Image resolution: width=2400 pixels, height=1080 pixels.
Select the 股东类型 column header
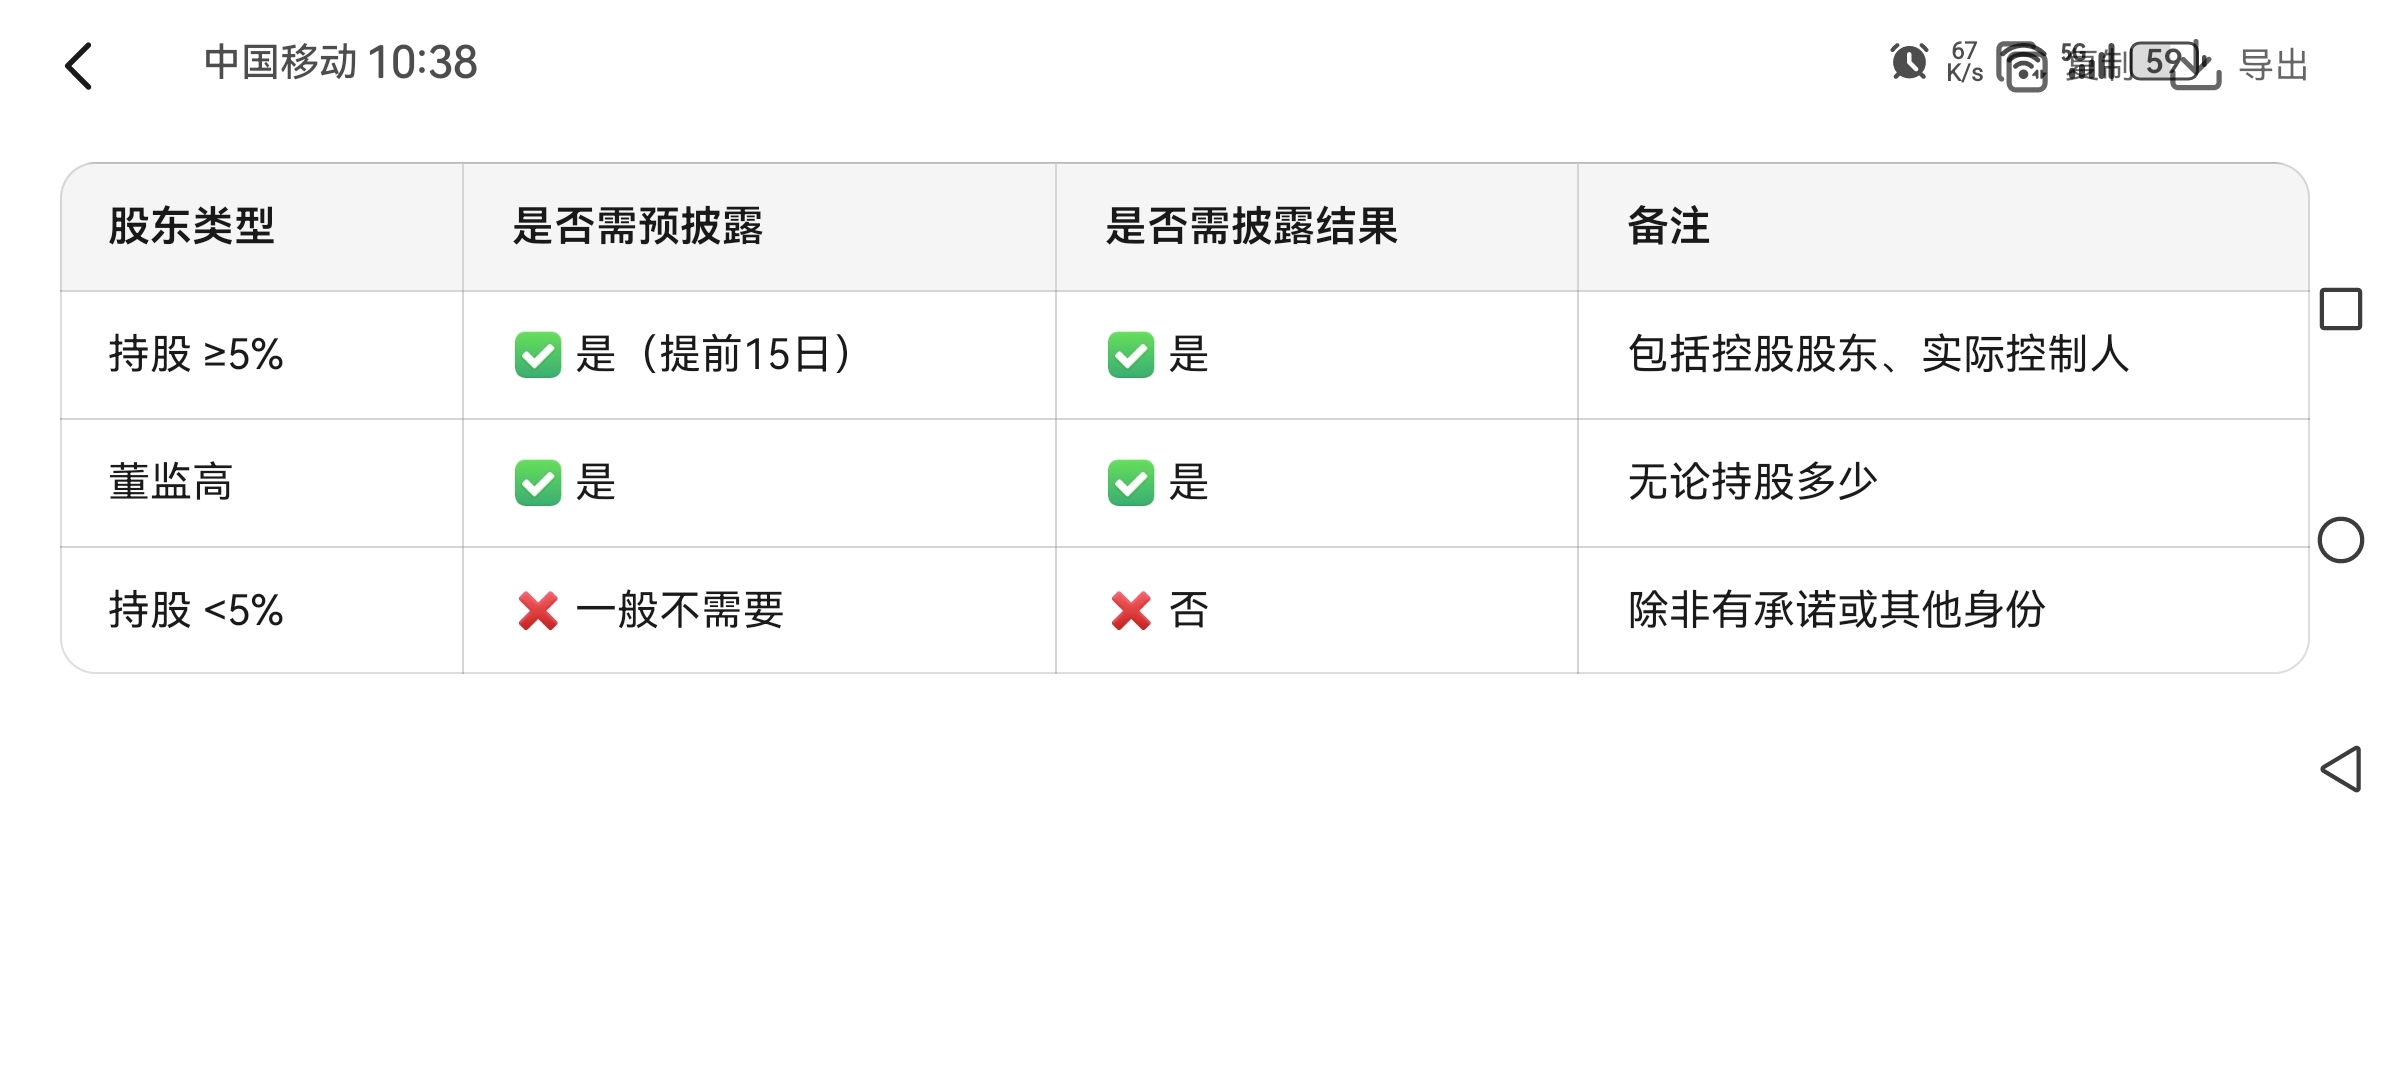click(x=191, y=226)
